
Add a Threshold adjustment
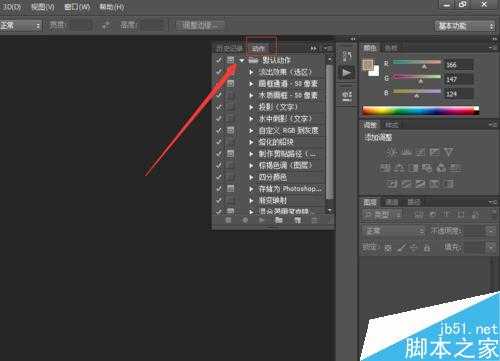tap(420, 183)
